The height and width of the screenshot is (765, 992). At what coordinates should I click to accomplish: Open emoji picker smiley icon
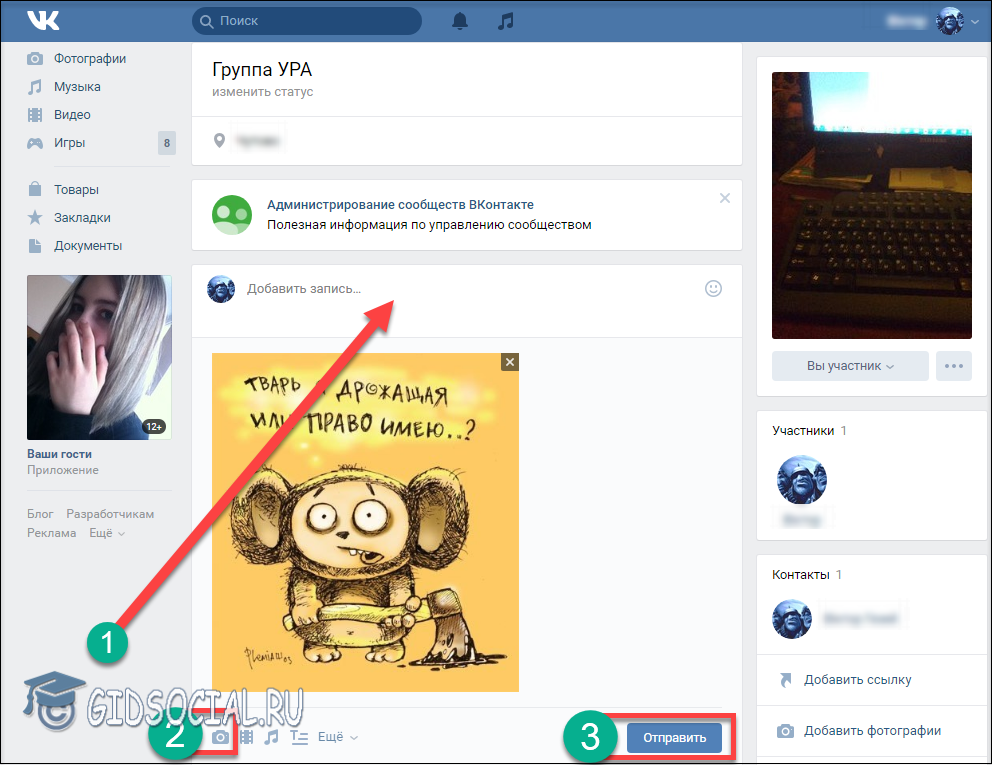click(713, 289)
